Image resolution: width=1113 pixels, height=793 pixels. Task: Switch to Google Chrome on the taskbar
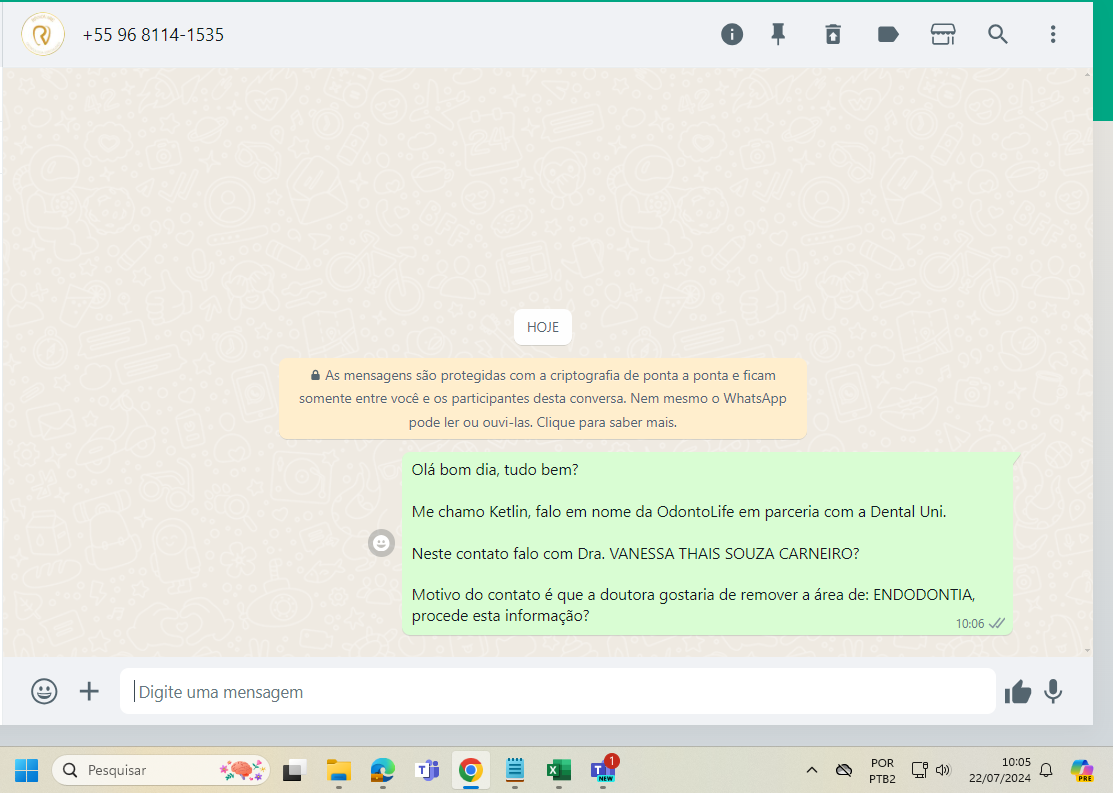click(471, 770)
